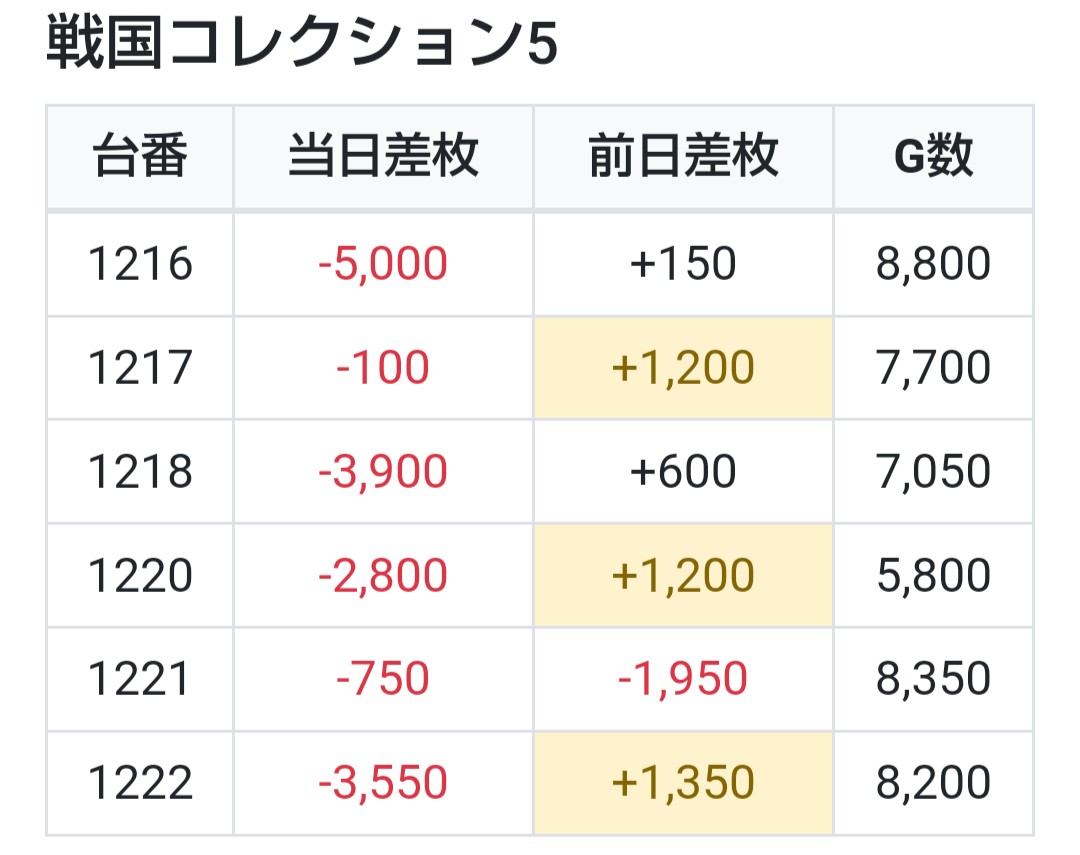The height and width of the screenshot is (855, 1080).
Task: Click the 戦国コレクション5 heading
Action: (x=302, y=43)
